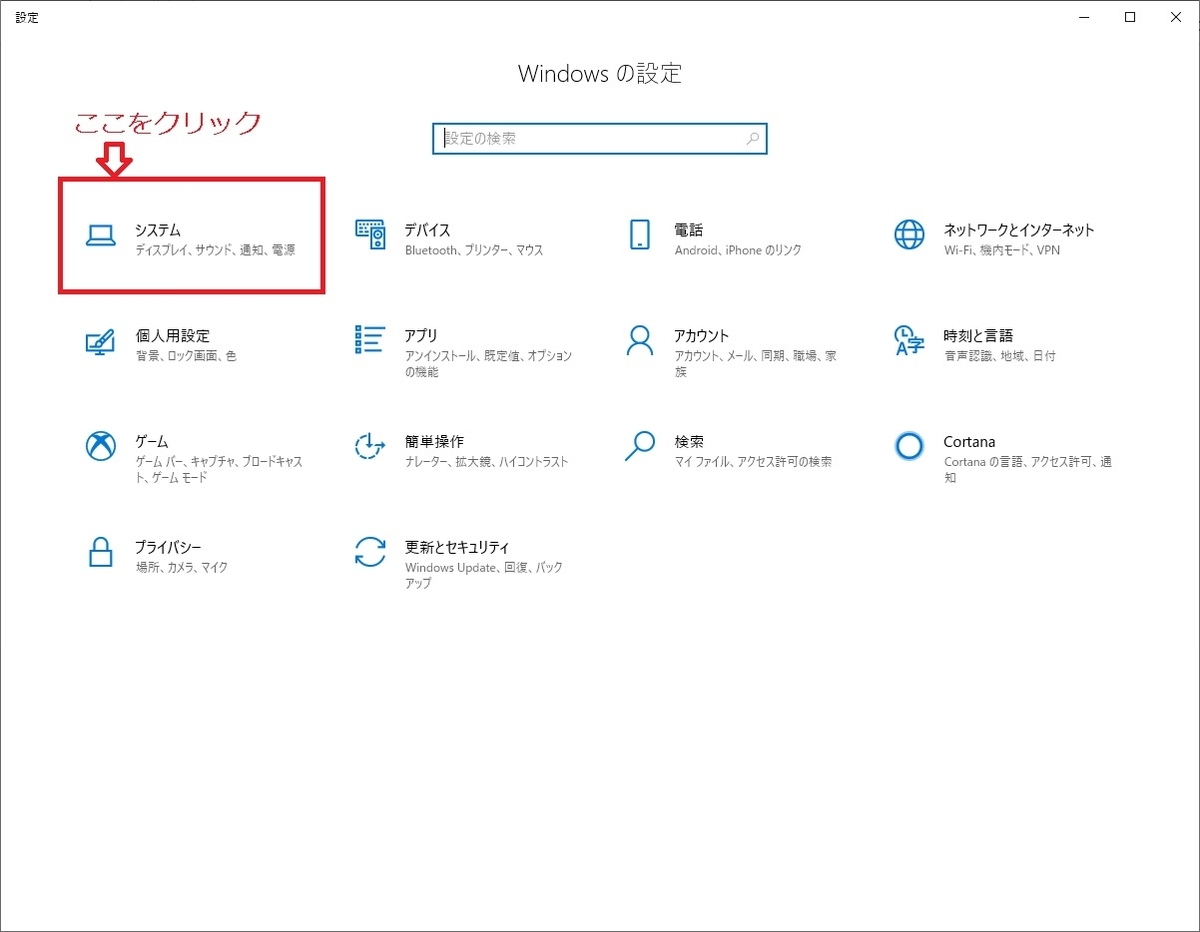Click the search magnifier in 設定の検索 box
The height and width of the screenshot is (932, 1200).
coord(753,139)
